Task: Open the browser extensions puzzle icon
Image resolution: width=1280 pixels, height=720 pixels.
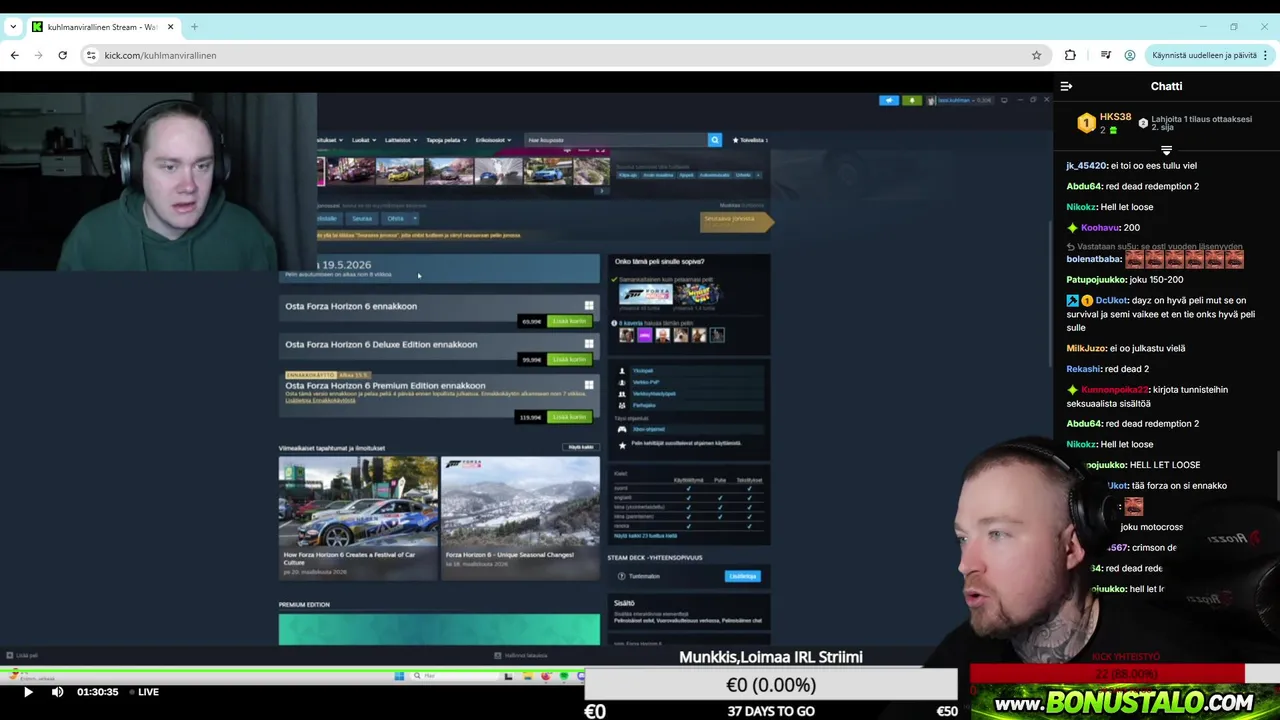Action: pos(1070,55)
